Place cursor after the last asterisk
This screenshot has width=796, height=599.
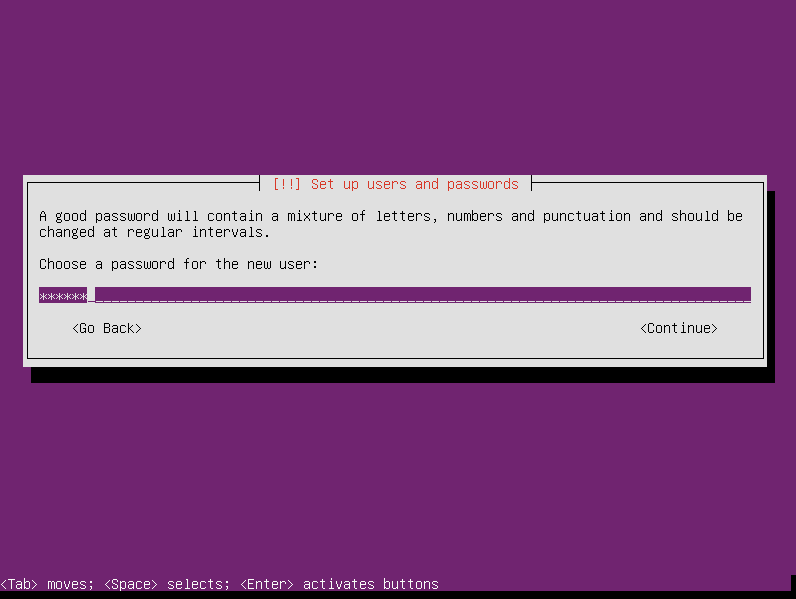coord(91,296)
